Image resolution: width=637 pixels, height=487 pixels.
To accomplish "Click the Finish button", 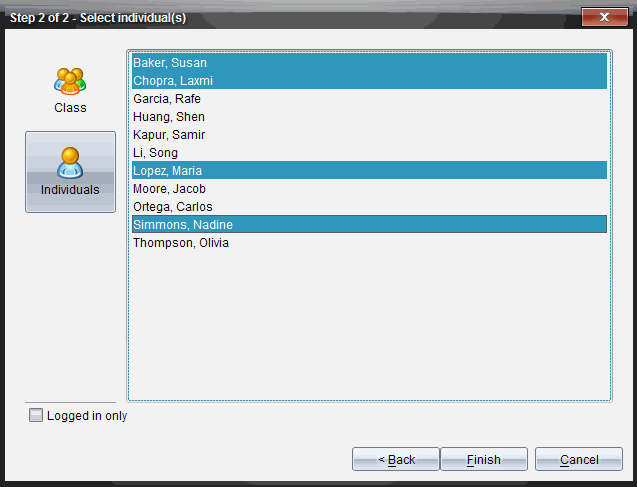I will click(484, 460).
